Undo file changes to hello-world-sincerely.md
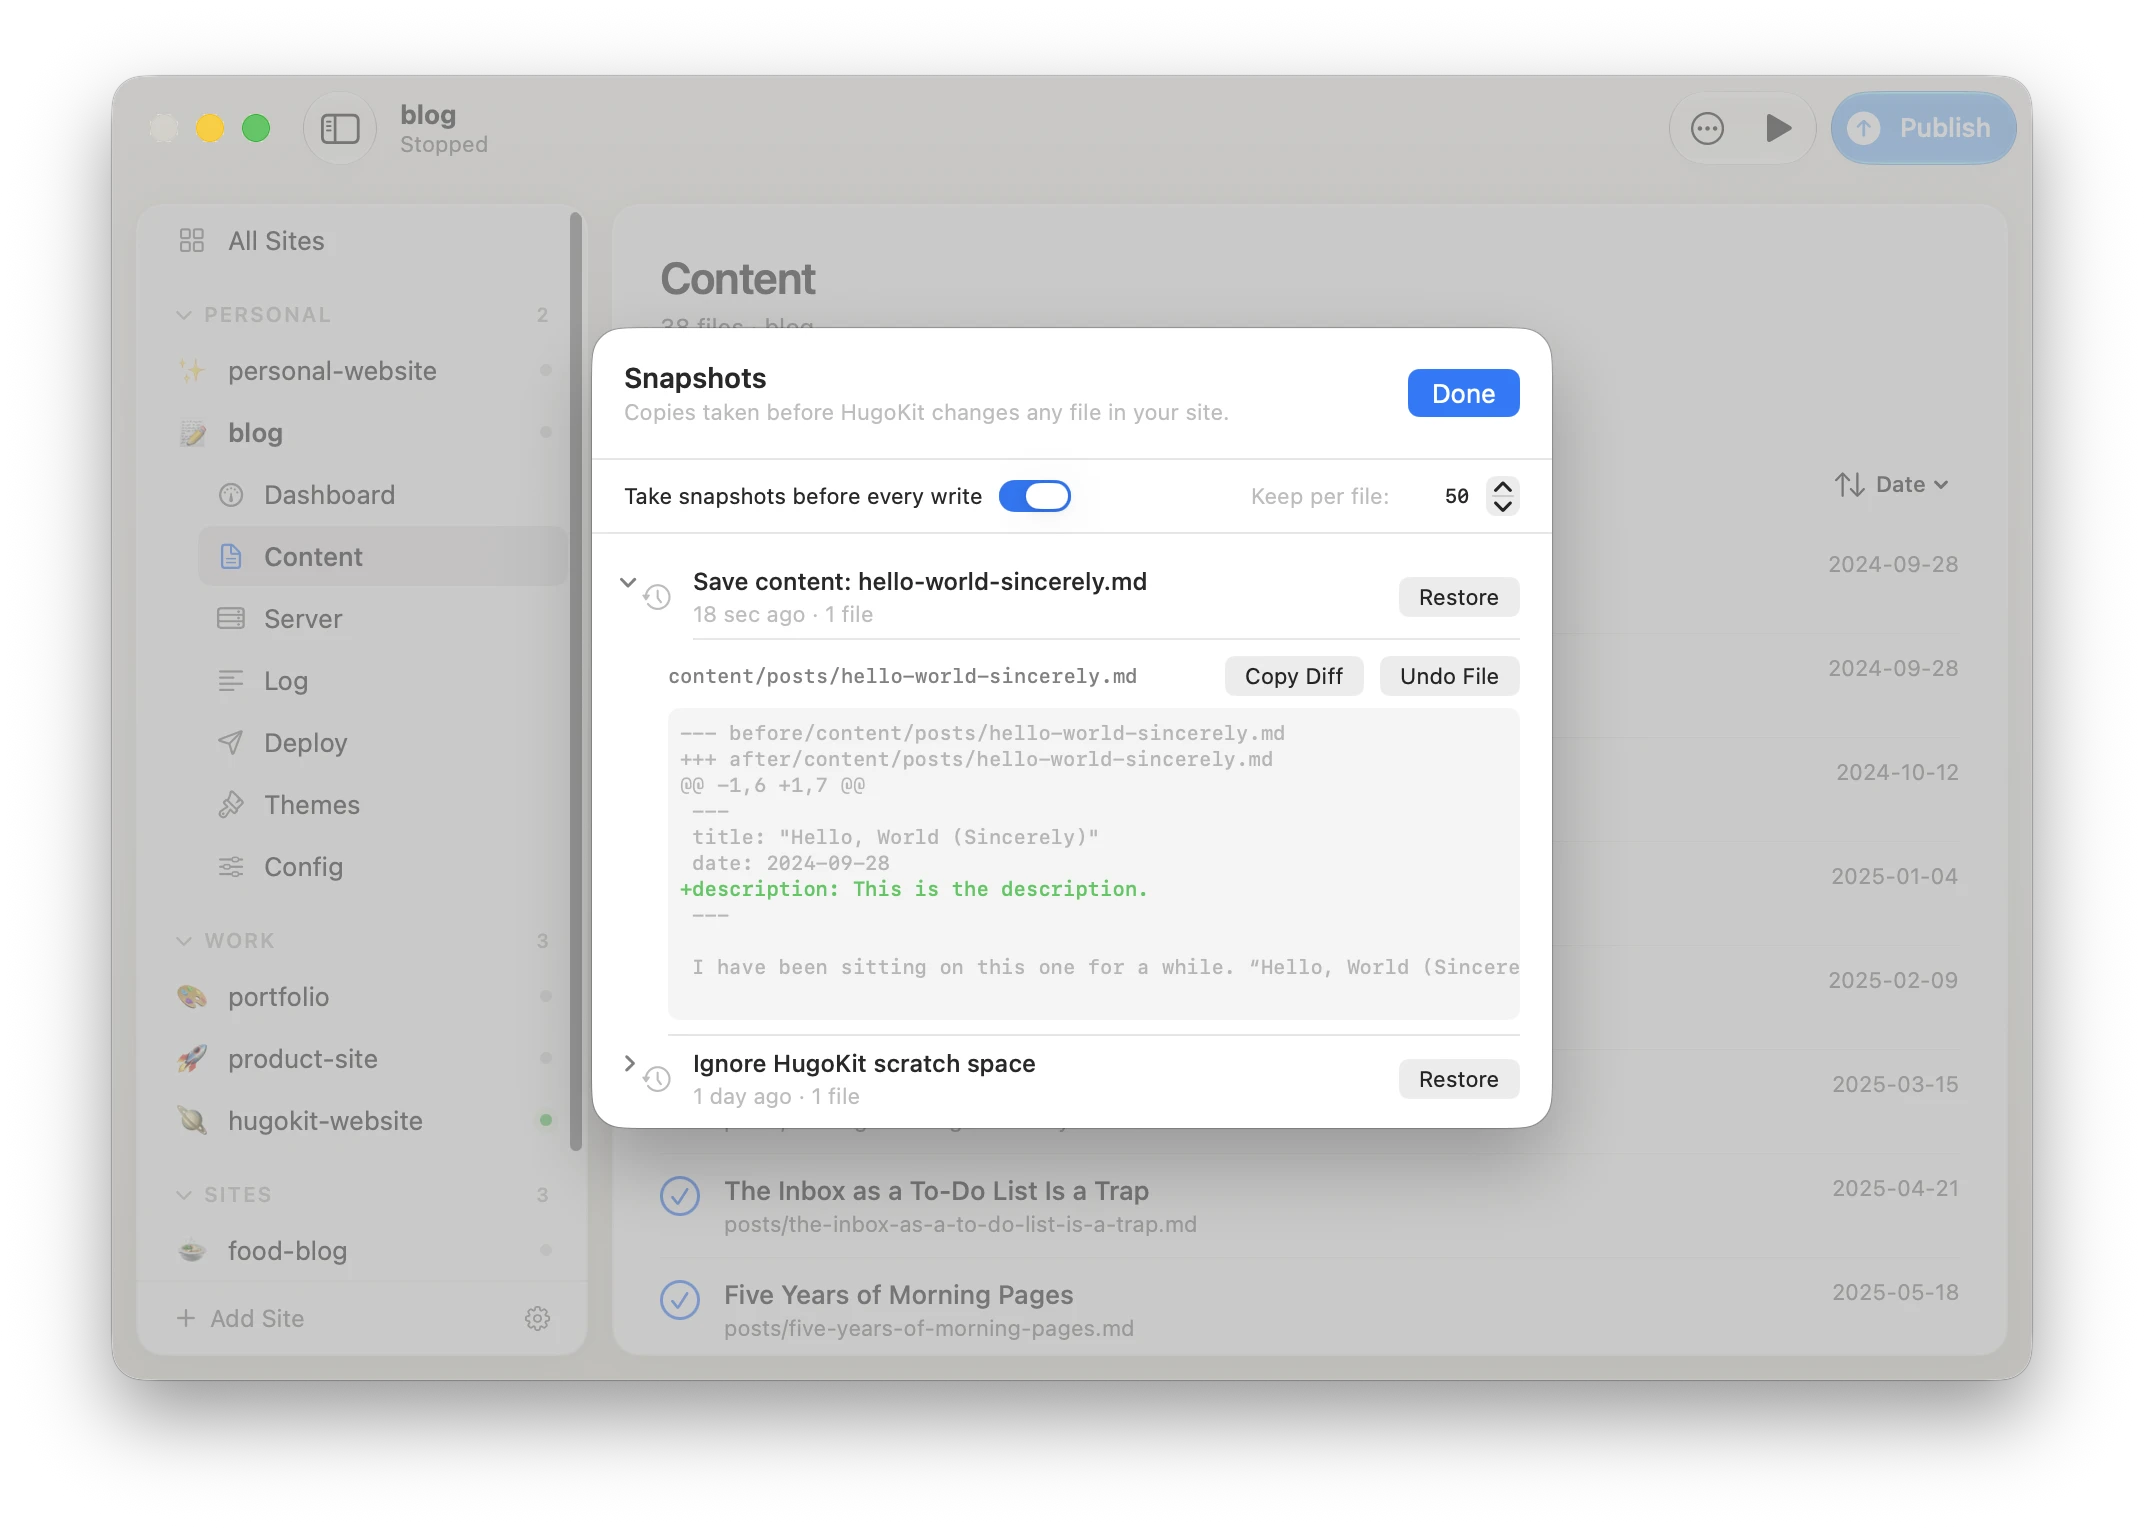 [x=1449, y=676]
